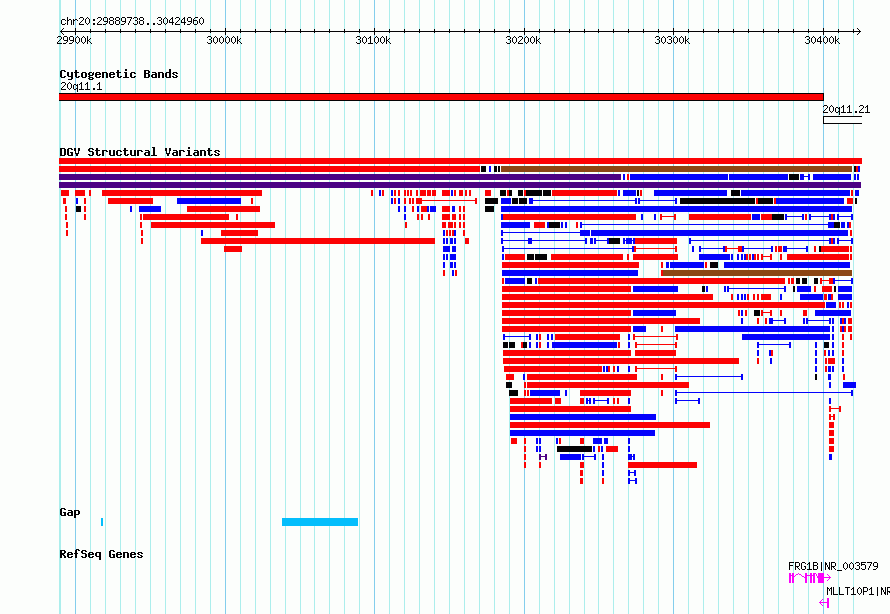Click the FRG1B|NR_003579 gene label

833,566
